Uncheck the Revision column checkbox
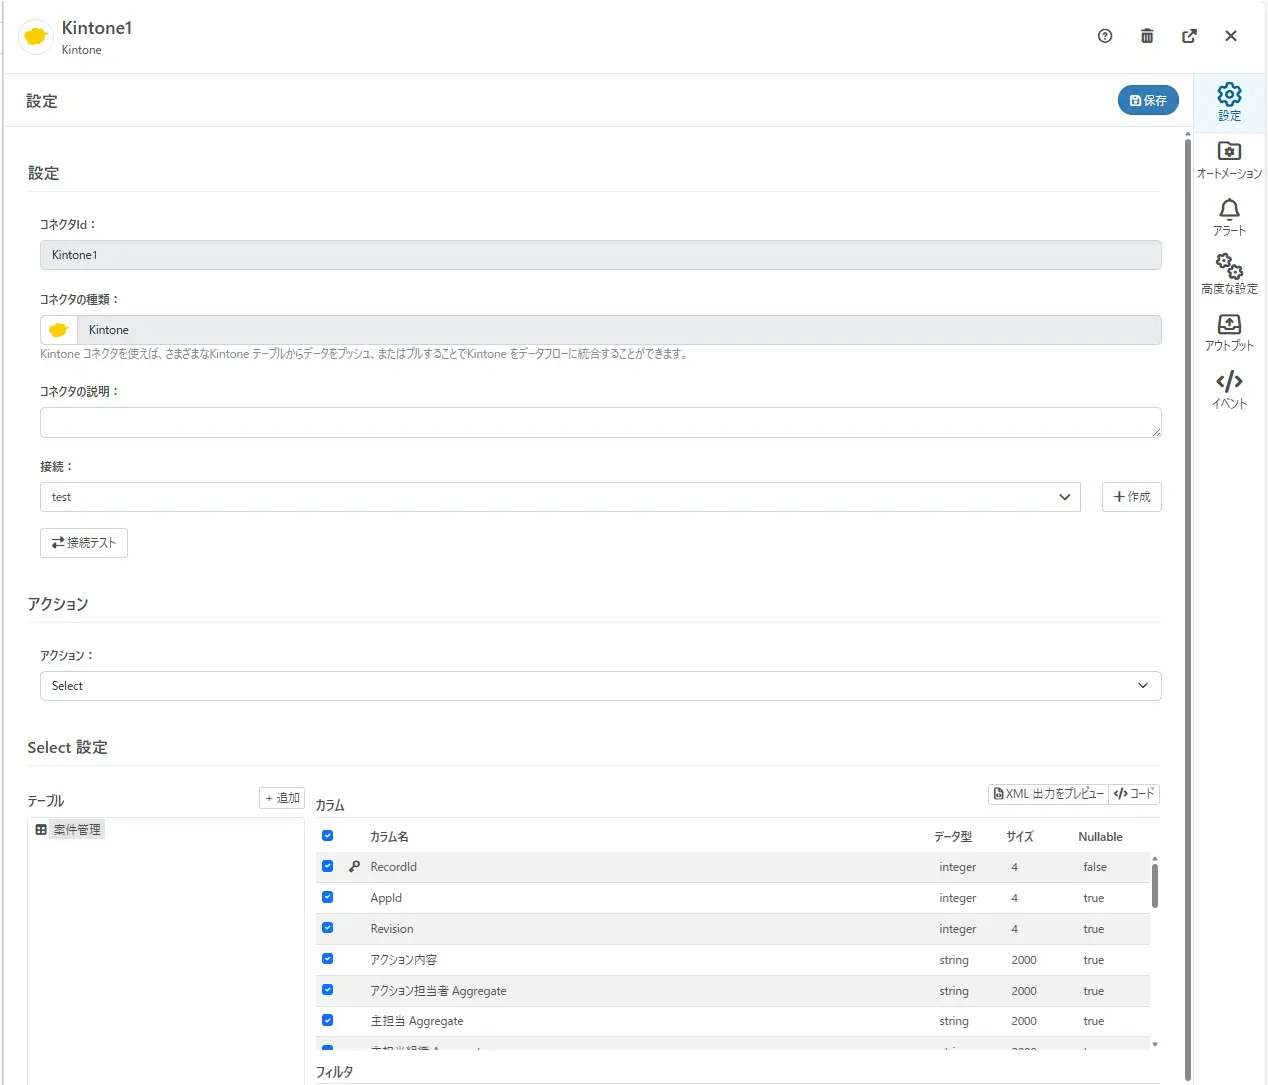 [327, 928]
